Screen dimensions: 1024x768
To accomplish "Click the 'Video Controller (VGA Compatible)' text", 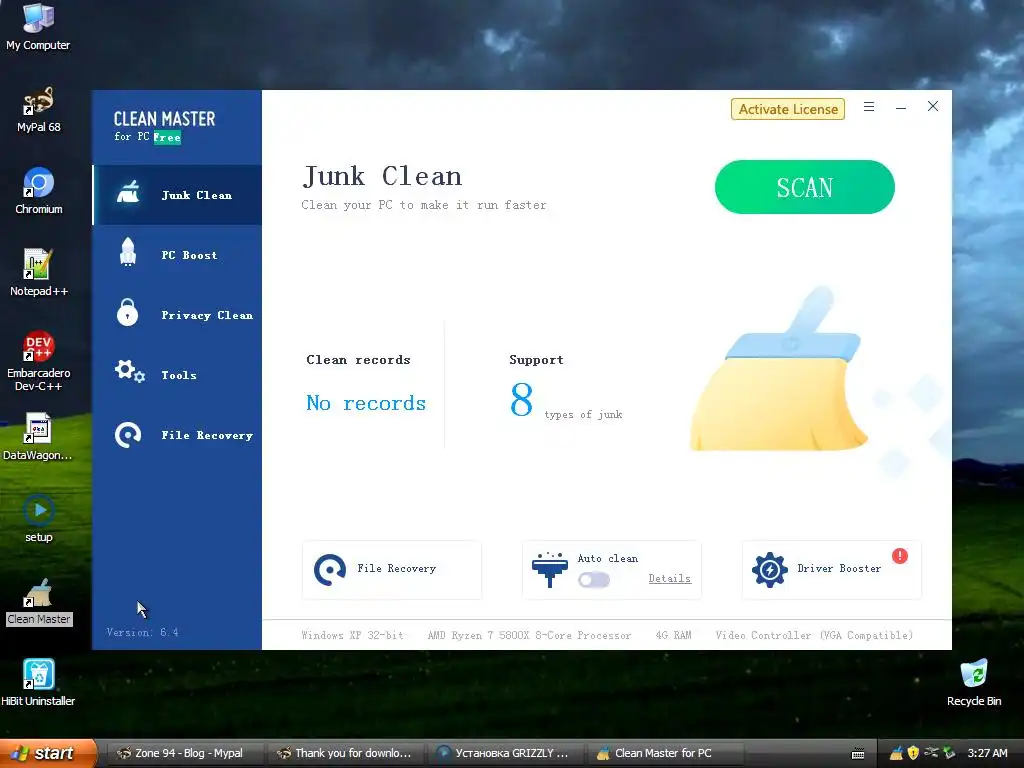I will click(814, 635).
